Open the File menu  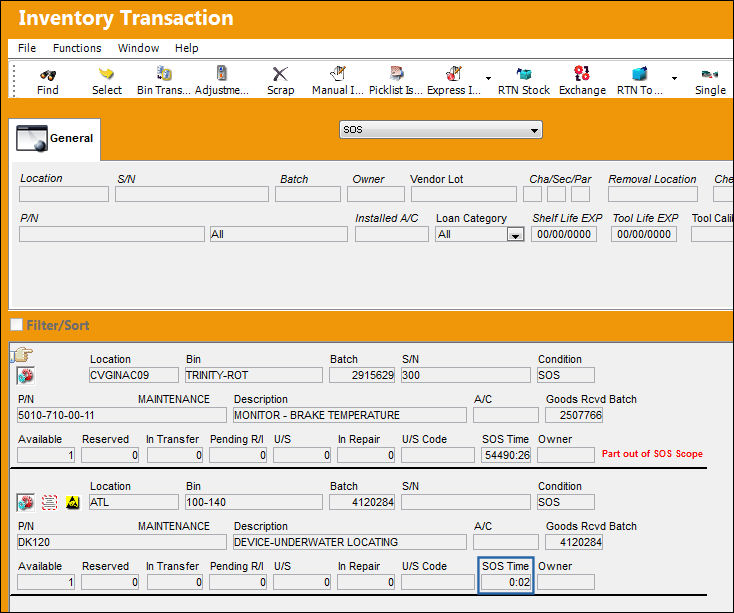pyautogui.click(x=27, y=48)
